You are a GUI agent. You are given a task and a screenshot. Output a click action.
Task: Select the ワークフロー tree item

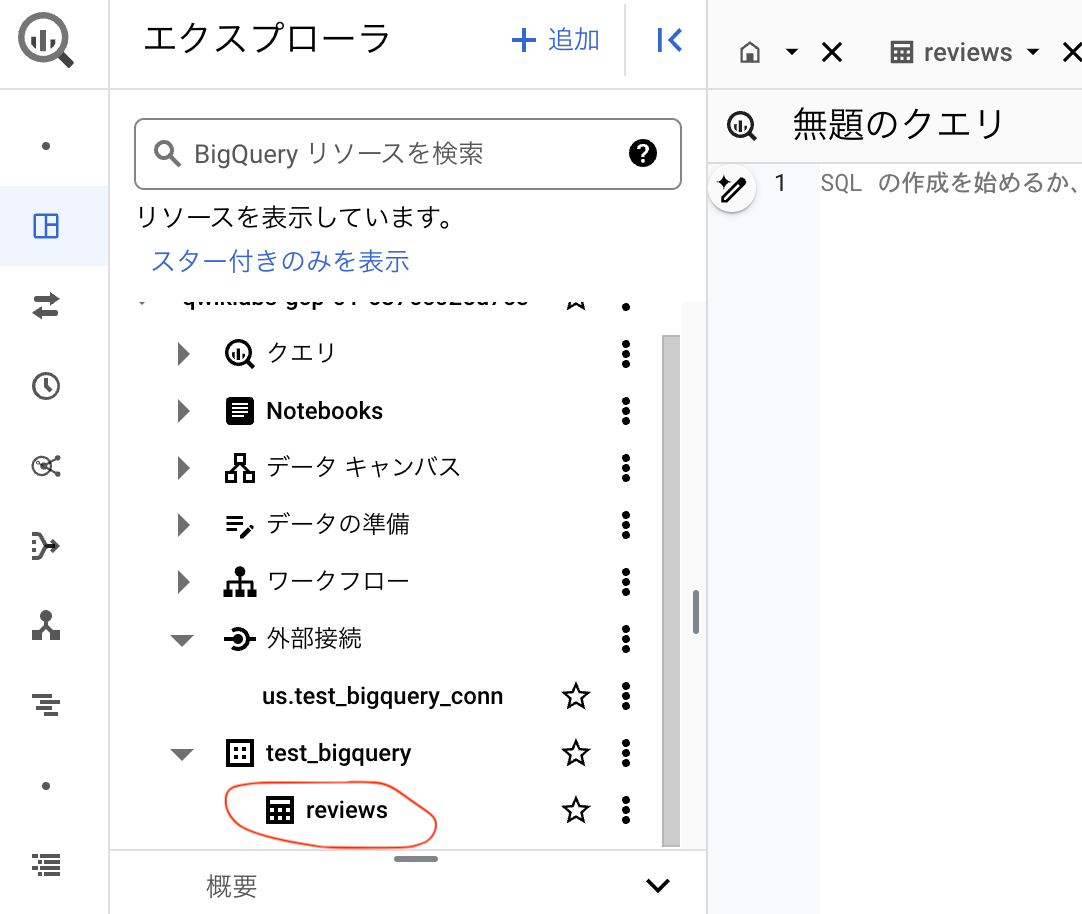click(x=337, y=582)
